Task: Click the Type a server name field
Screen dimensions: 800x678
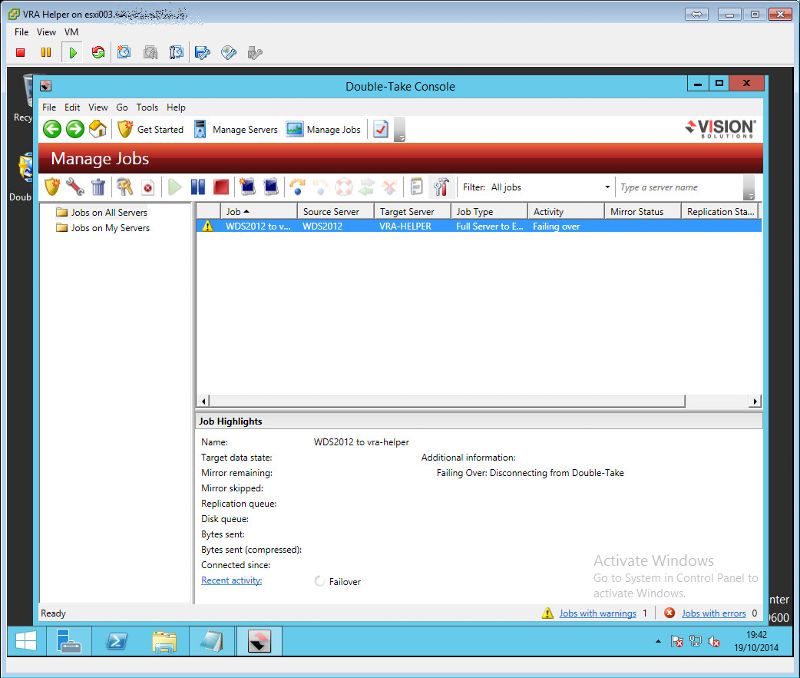Action: tap(680, 187)
